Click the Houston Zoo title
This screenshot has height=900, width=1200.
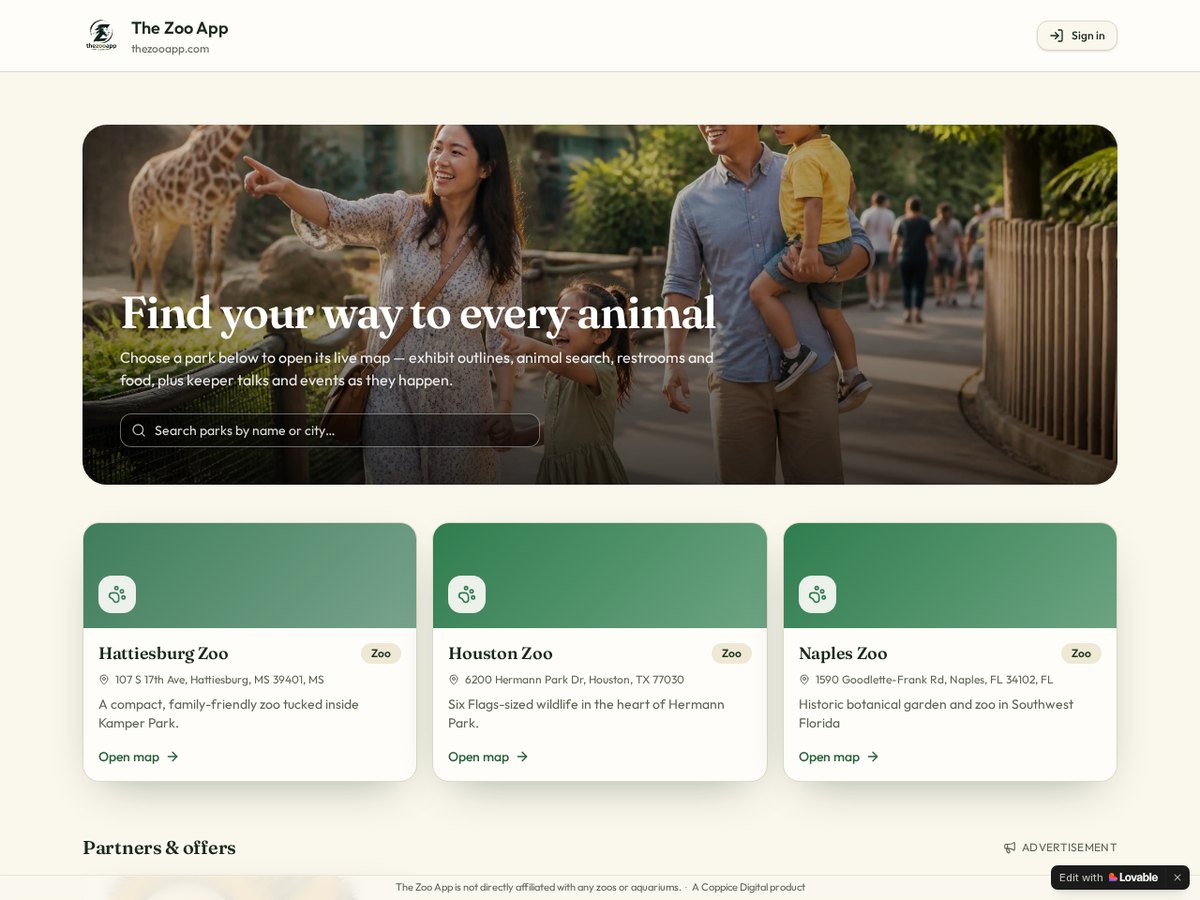pyautogui.click(x=500, y=653)
